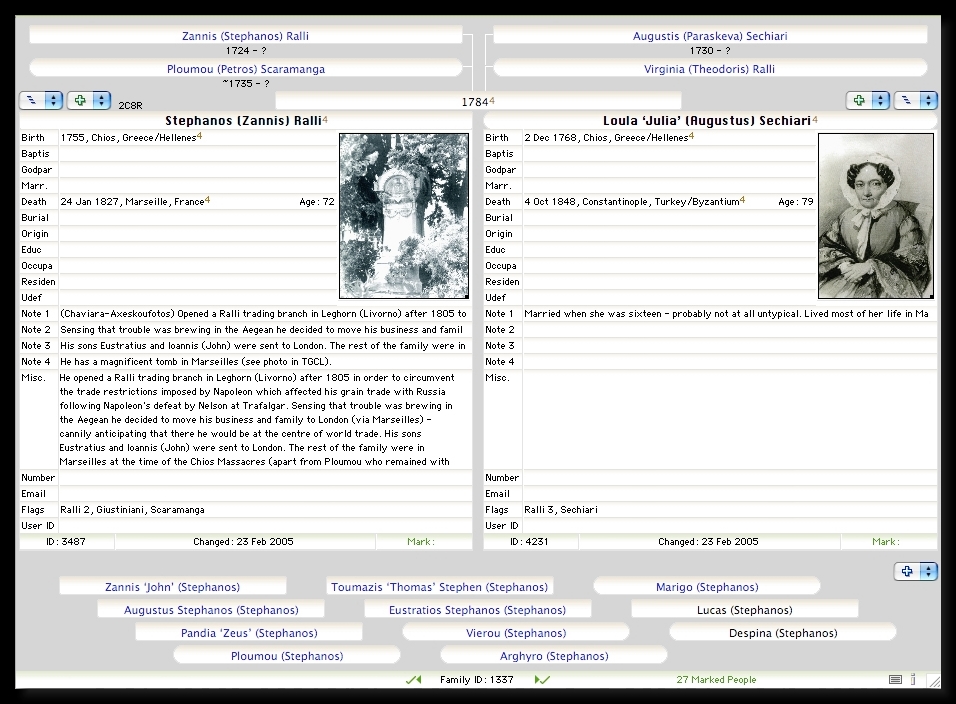The width and height of the screenshot is (956, 704).
Task: Go to mother Ploumou (Petros) Scaramanga
Action: click(245, 69)
